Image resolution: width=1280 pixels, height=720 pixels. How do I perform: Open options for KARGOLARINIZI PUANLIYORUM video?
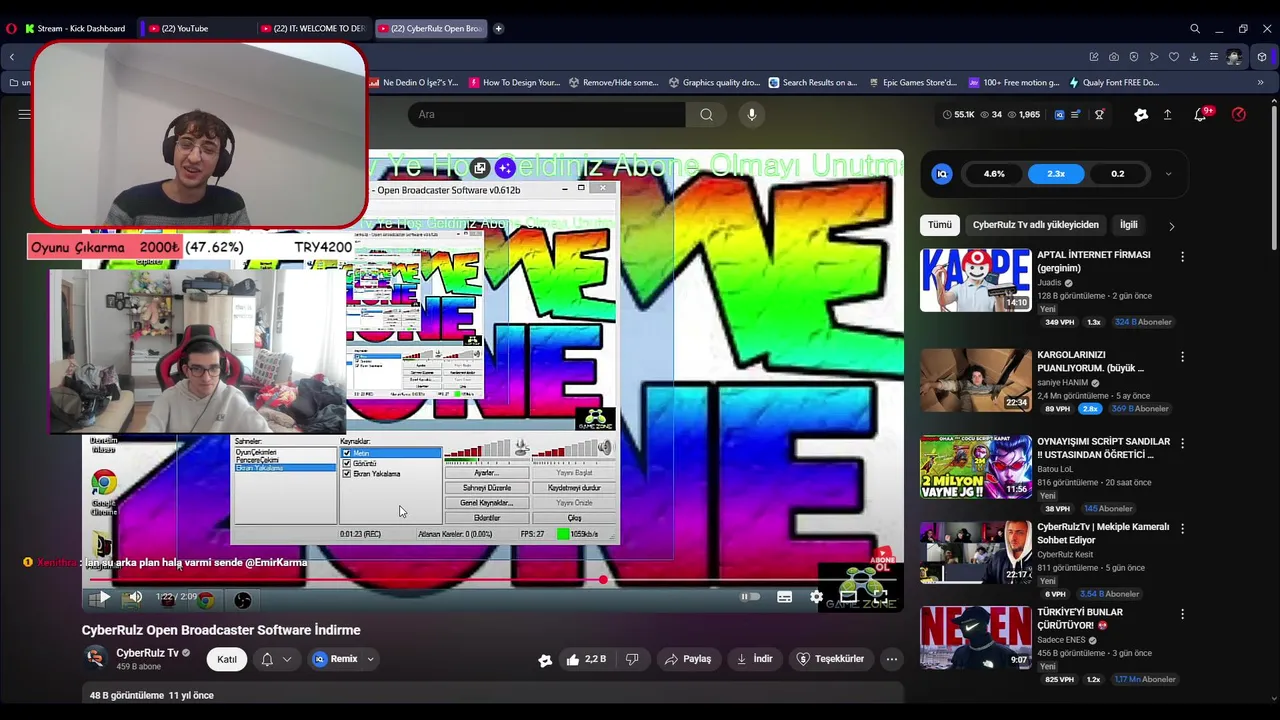click(x=1182, y=357)
